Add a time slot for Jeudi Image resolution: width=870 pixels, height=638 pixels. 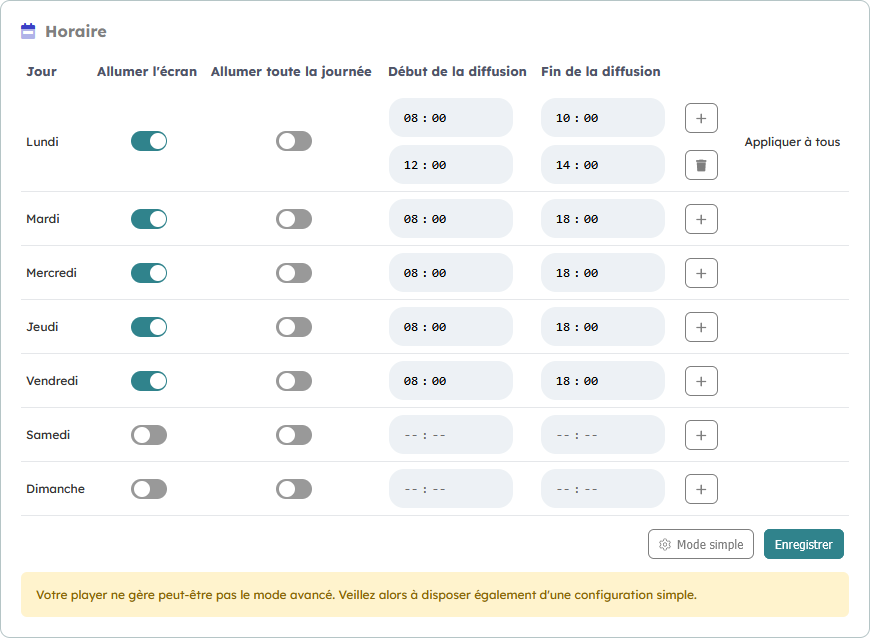tap(701, 327)
